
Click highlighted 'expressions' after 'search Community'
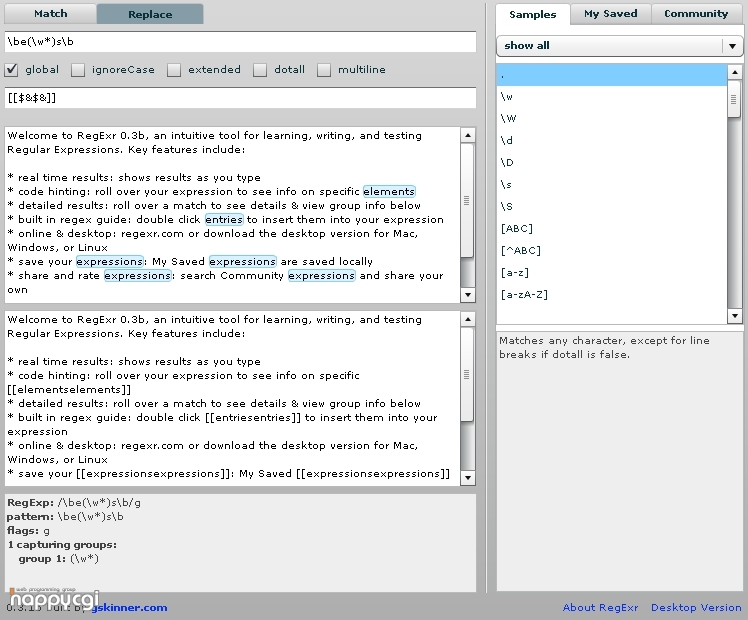(x=322, y=276)
